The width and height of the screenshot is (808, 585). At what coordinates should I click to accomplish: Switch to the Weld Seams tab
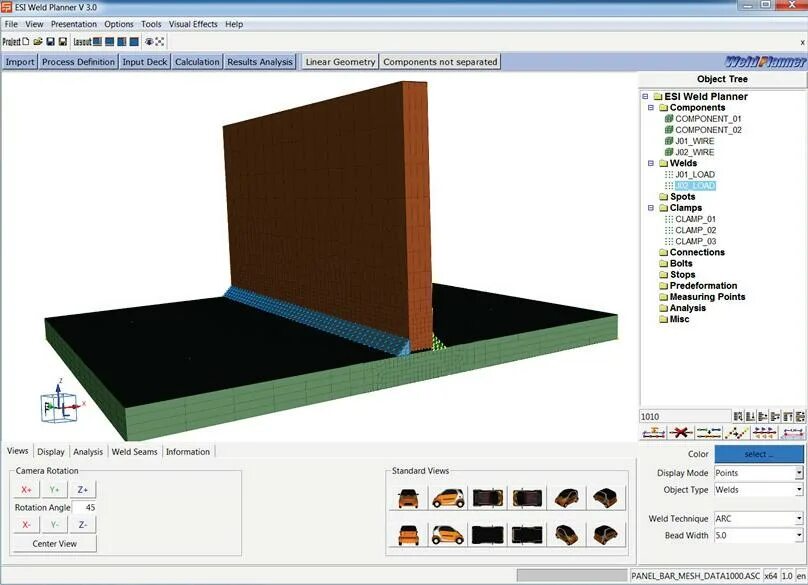point(134,452)
